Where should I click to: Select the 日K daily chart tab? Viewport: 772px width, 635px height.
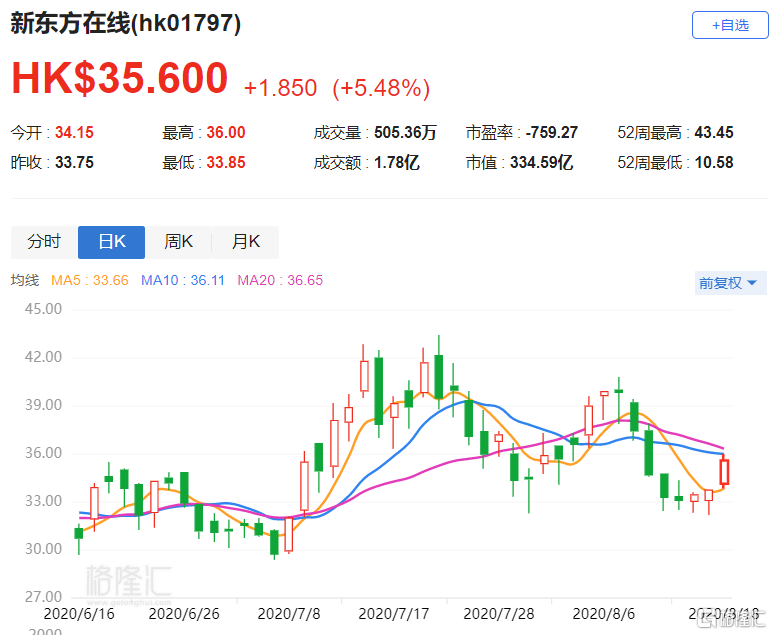111,242
